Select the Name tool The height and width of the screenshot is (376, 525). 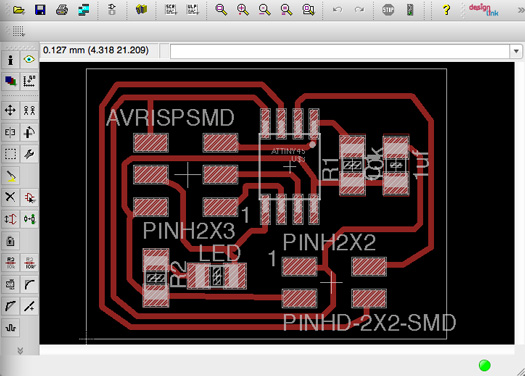[x=10, y=263]
